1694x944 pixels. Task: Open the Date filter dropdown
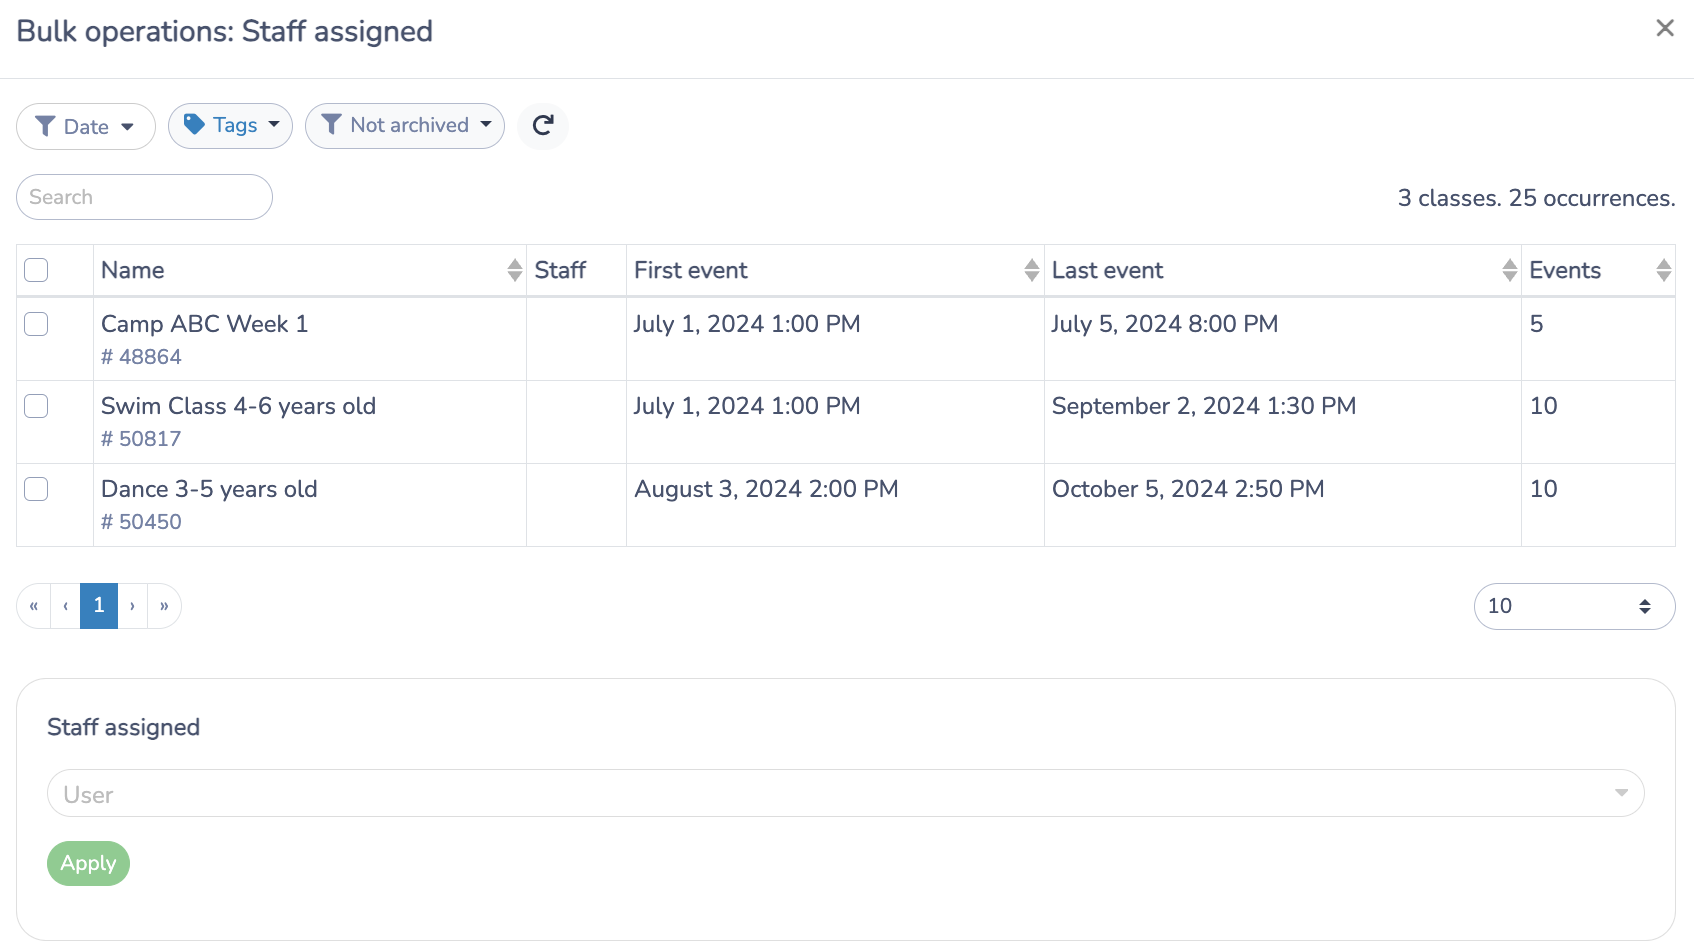[86, 126]
